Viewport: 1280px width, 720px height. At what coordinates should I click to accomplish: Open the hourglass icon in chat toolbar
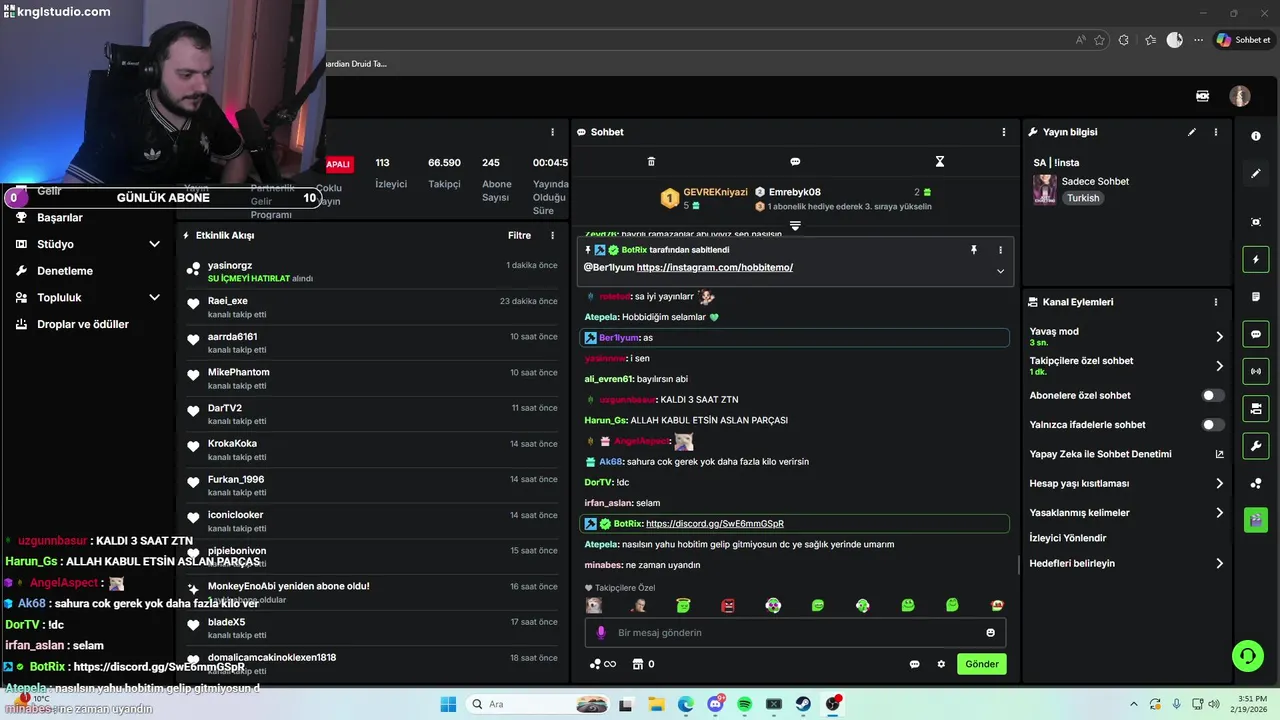[x=939, y=161]
